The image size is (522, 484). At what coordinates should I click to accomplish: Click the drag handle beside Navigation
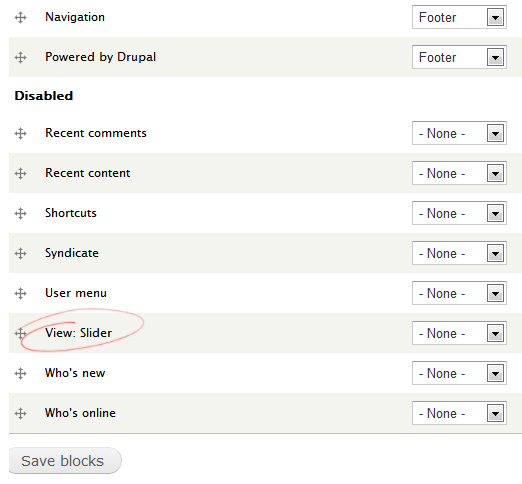point(20,17)
